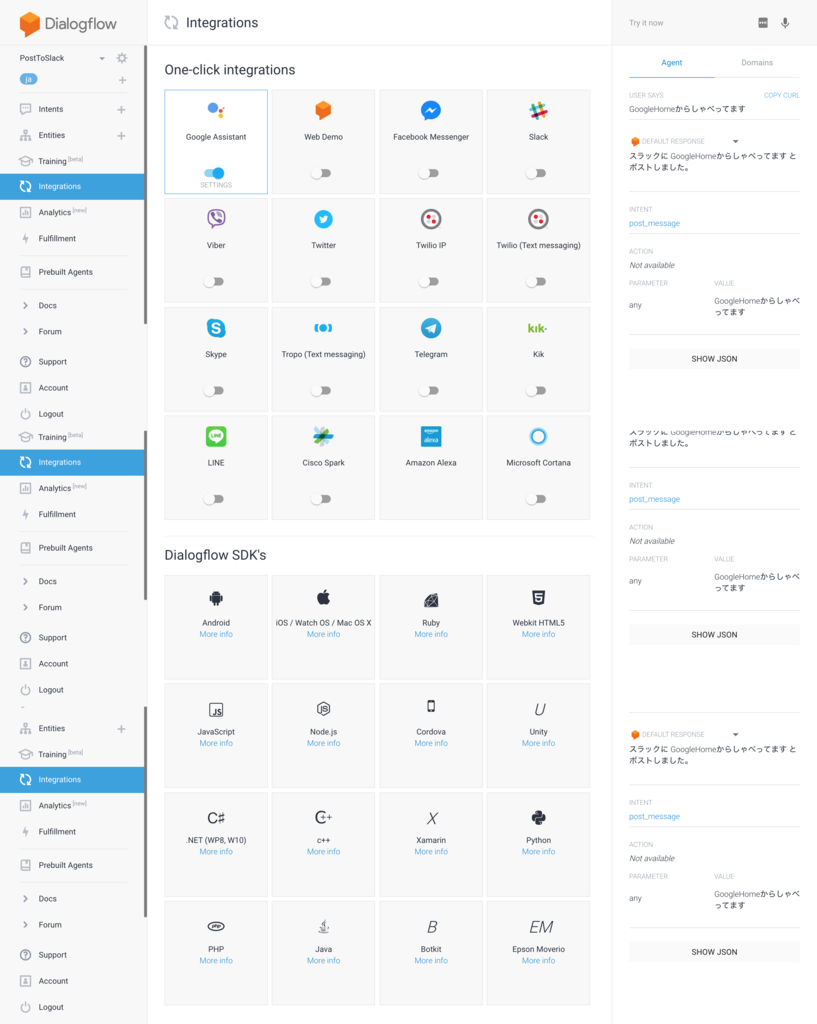Click the Cisco Spark icon
The width and height of the screenshot is (817, 1024).
[x=323, y=436]
